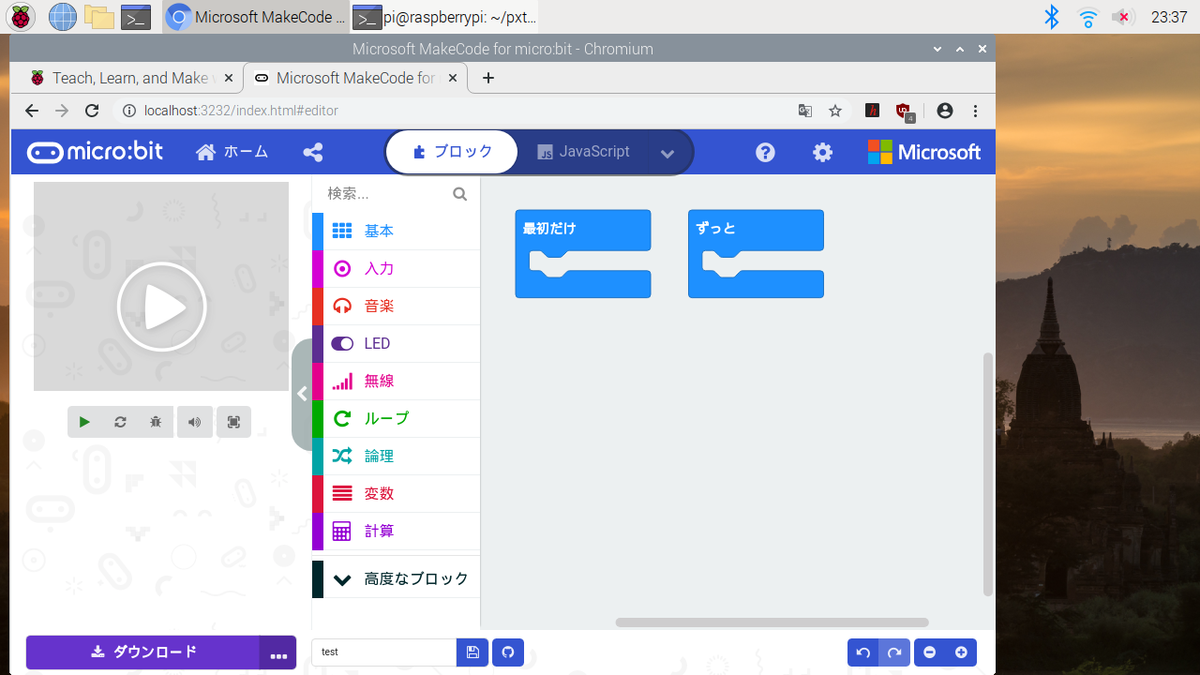Restart the simulator
Screen dimensions: 1200x675
[x=120, y=422]
